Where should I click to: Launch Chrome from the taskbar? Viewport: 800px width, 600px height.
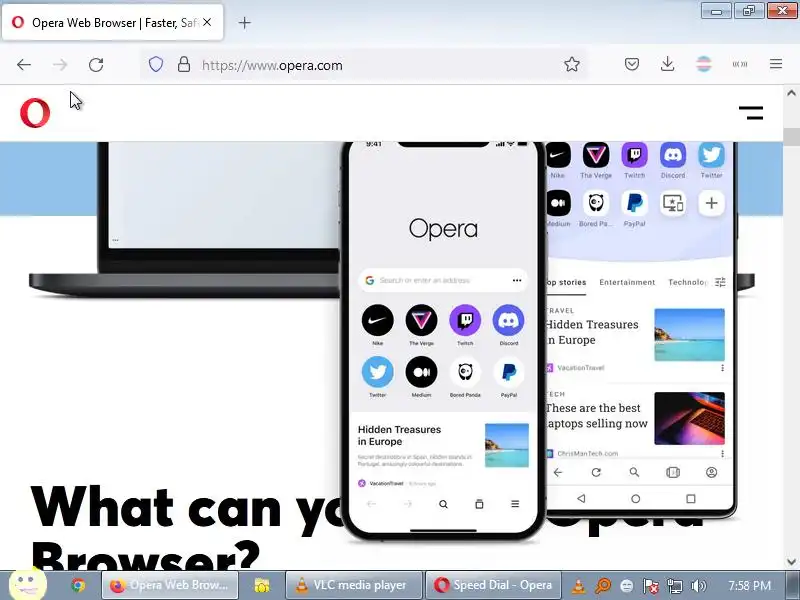78,585
